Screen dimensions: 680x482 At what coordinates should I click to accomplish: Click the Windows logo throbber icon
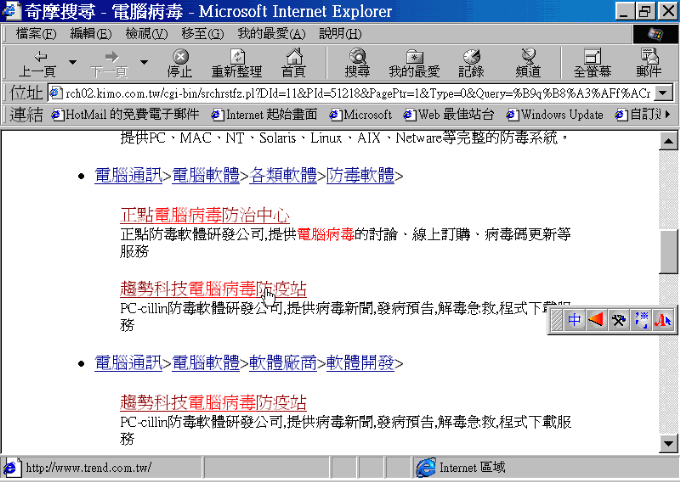[655, 34]
